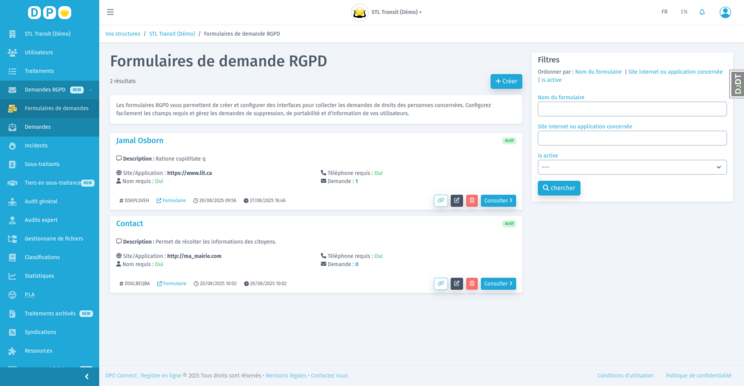This screenshot has height=386, width=744.
Task: Click the P.I.A sidebar icon
Action: (x=12, y=294)
